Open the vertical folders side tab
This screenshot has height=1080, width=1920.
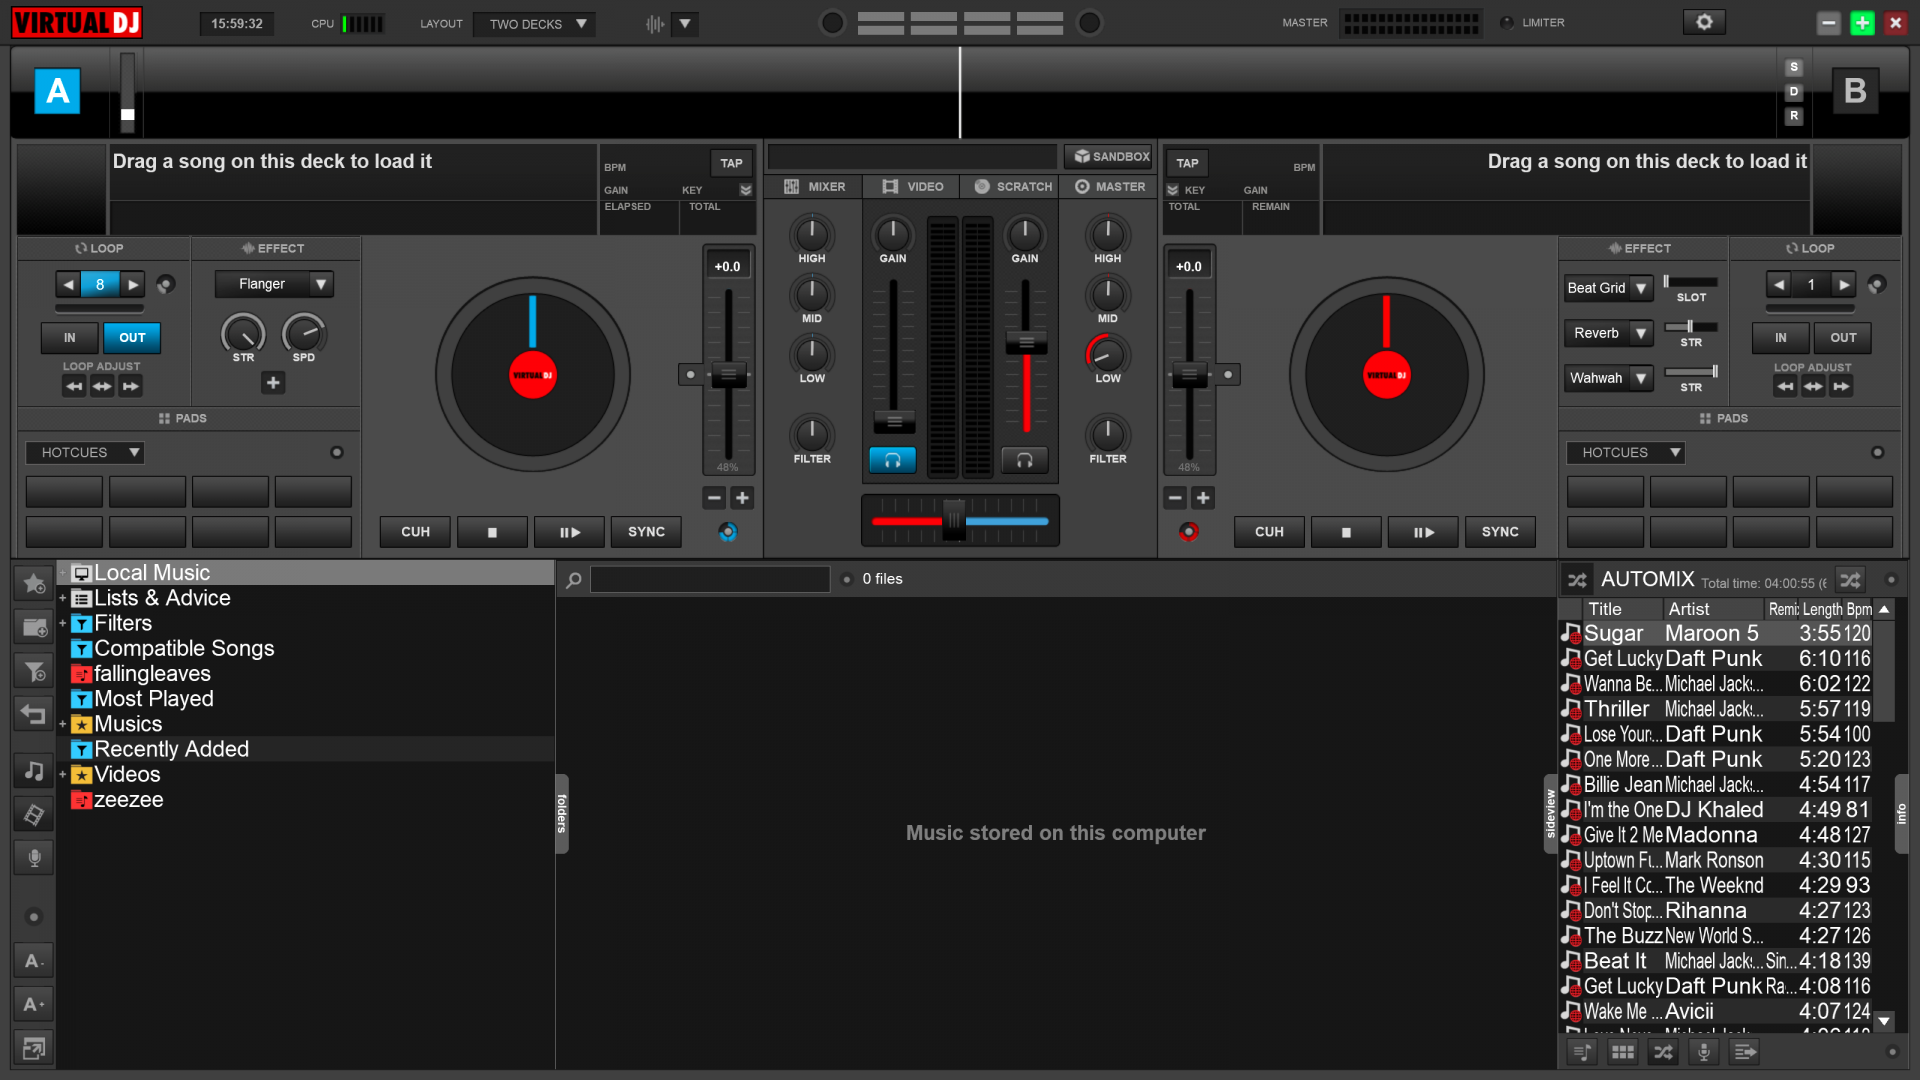[x=561, y=814]
